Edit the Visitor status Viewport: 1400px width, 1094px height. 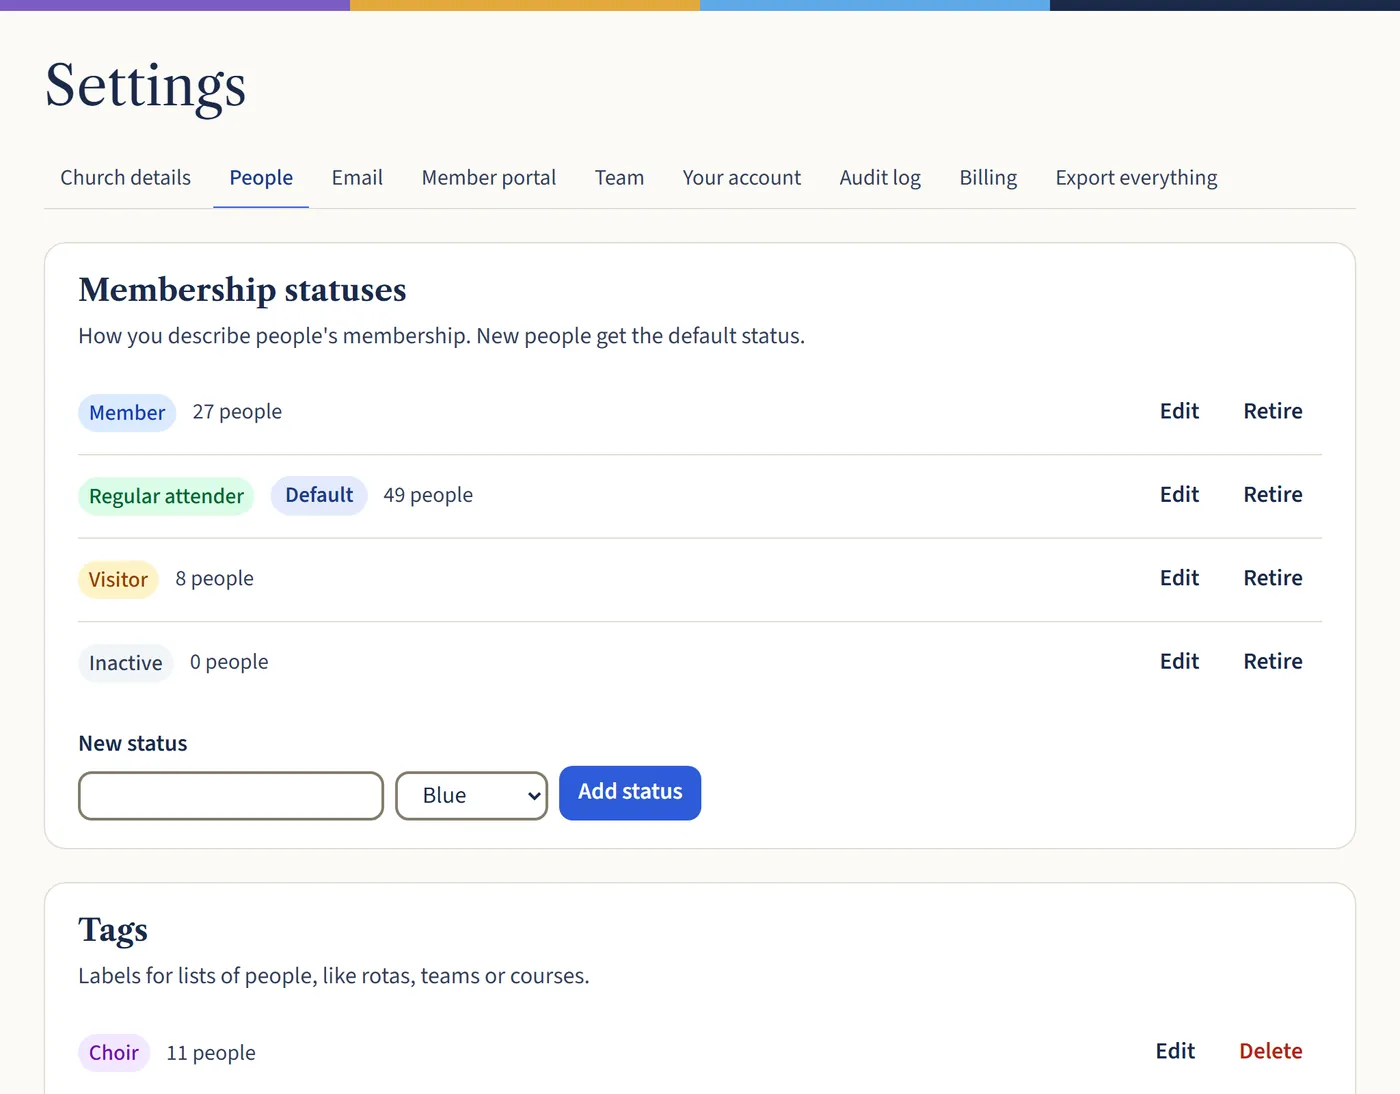(x=1179, y=578)
